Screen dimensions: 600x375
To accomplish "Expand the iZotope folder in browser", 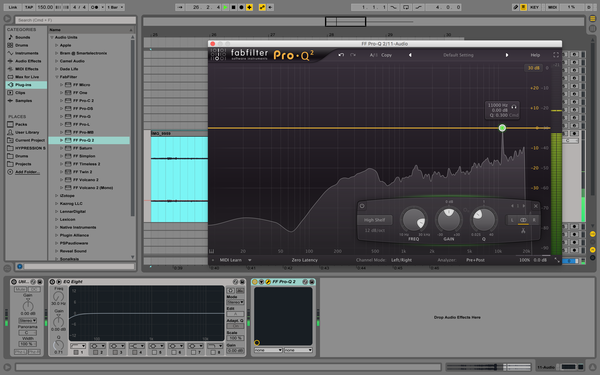I will pyautogui.click(x=57, y=196).
